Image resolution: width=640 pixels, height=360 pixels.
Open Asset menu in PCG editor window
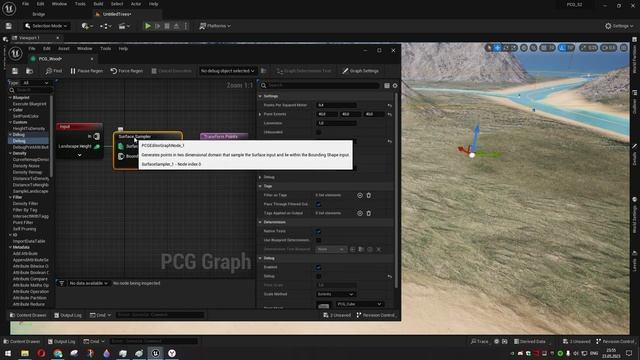(x=64, y=49)
